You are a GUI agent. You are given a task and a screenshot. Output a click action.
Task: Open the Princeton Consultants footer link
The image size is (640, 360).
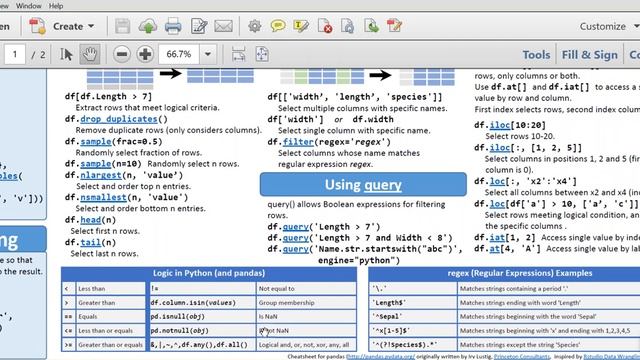(x=521, y=356)
